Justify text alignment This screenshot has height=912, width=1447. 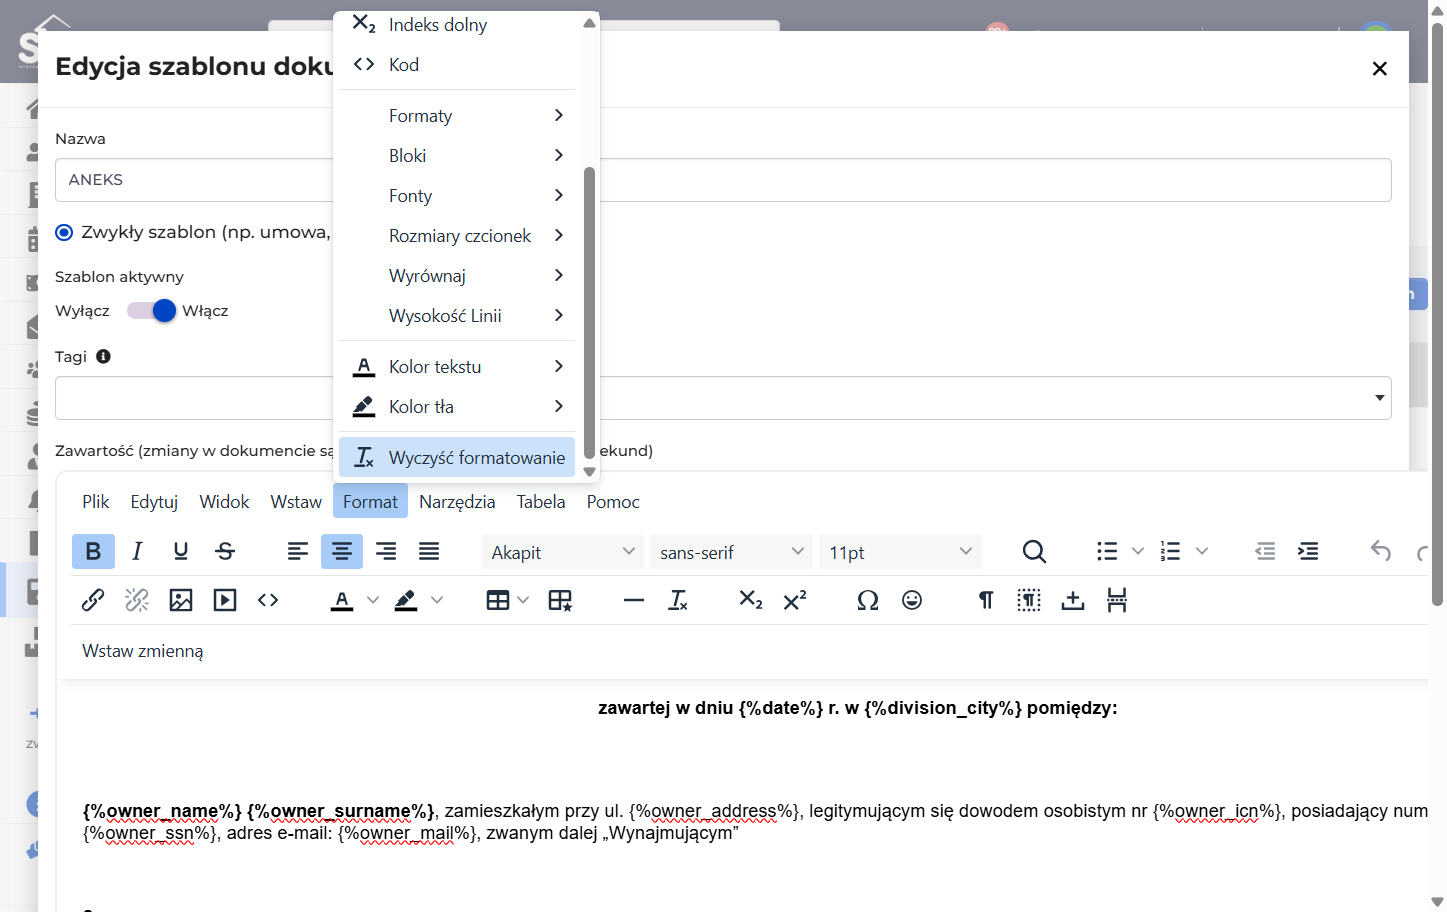pyautogui.click(x=429, y=551)
